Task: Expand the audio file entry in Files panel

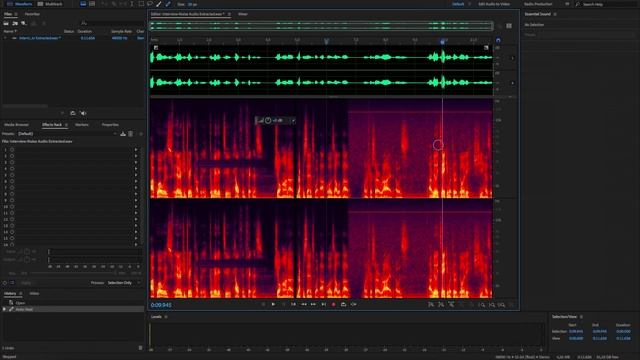Action: click(x=5, y=38)
